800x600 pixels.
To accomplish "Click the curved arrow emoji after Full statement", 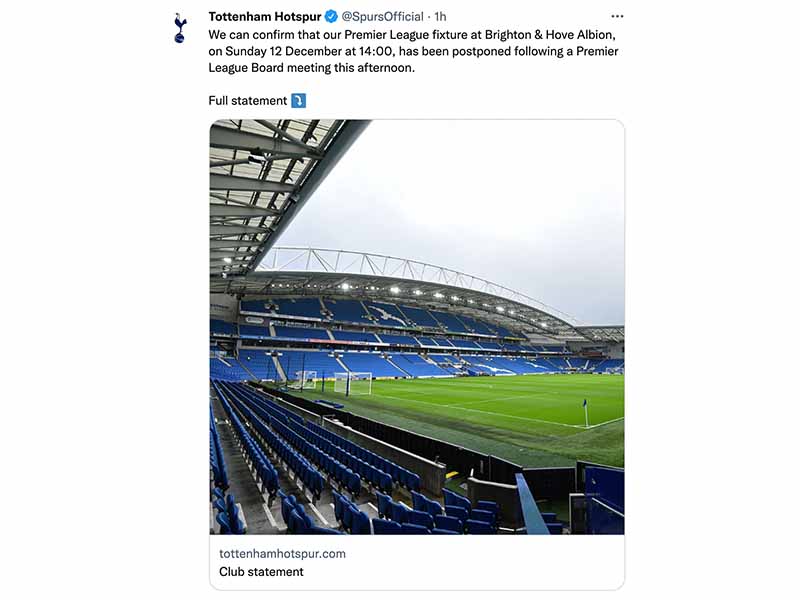I will (298, 101).
